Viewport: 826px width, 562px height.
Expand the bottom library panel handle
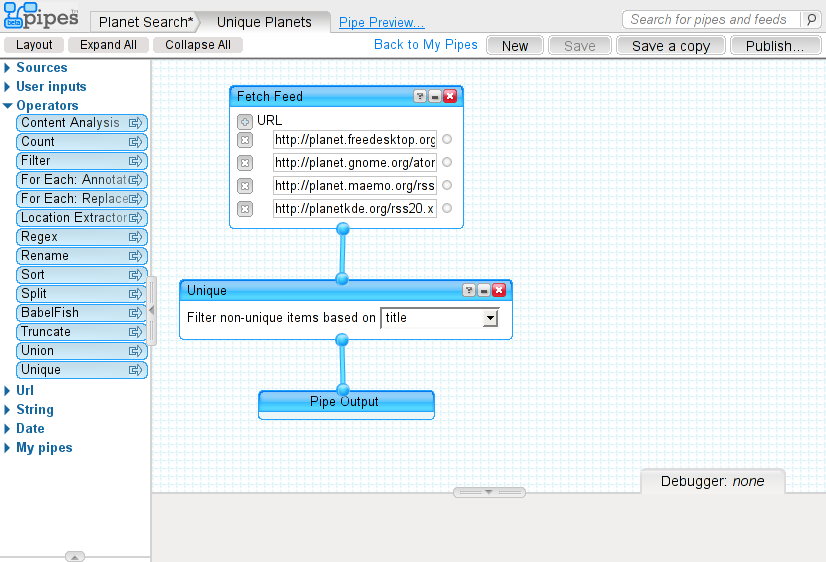75,557
